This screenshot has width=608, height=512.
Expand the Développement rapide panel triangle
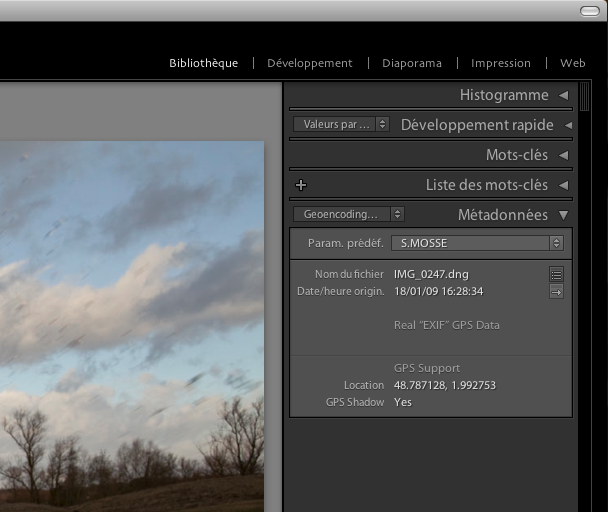(x=567, y=125)
